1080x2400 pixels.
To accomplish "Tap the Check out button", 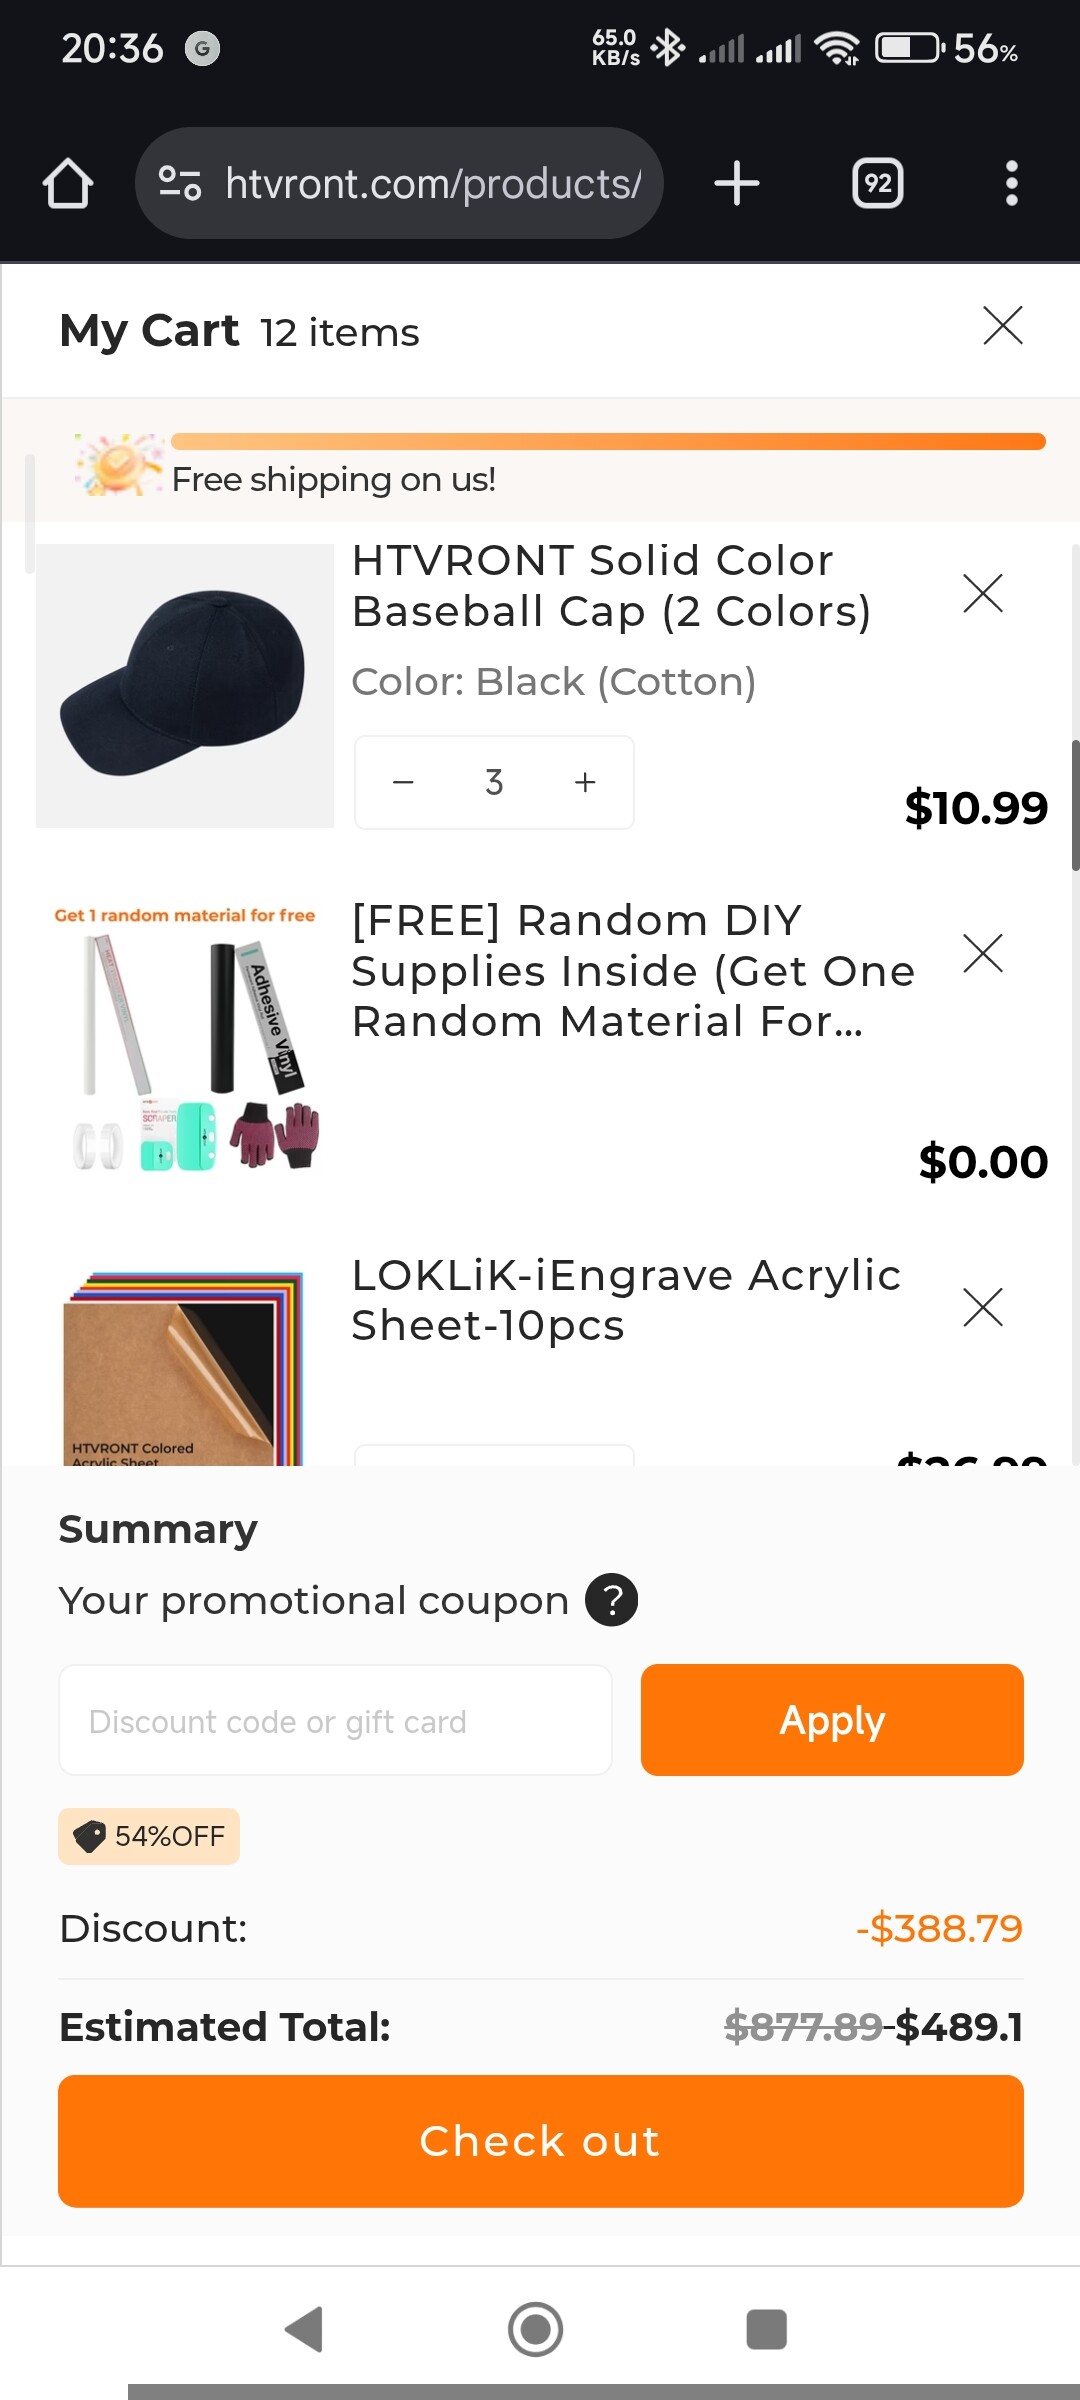I will tap(540, 2141).
